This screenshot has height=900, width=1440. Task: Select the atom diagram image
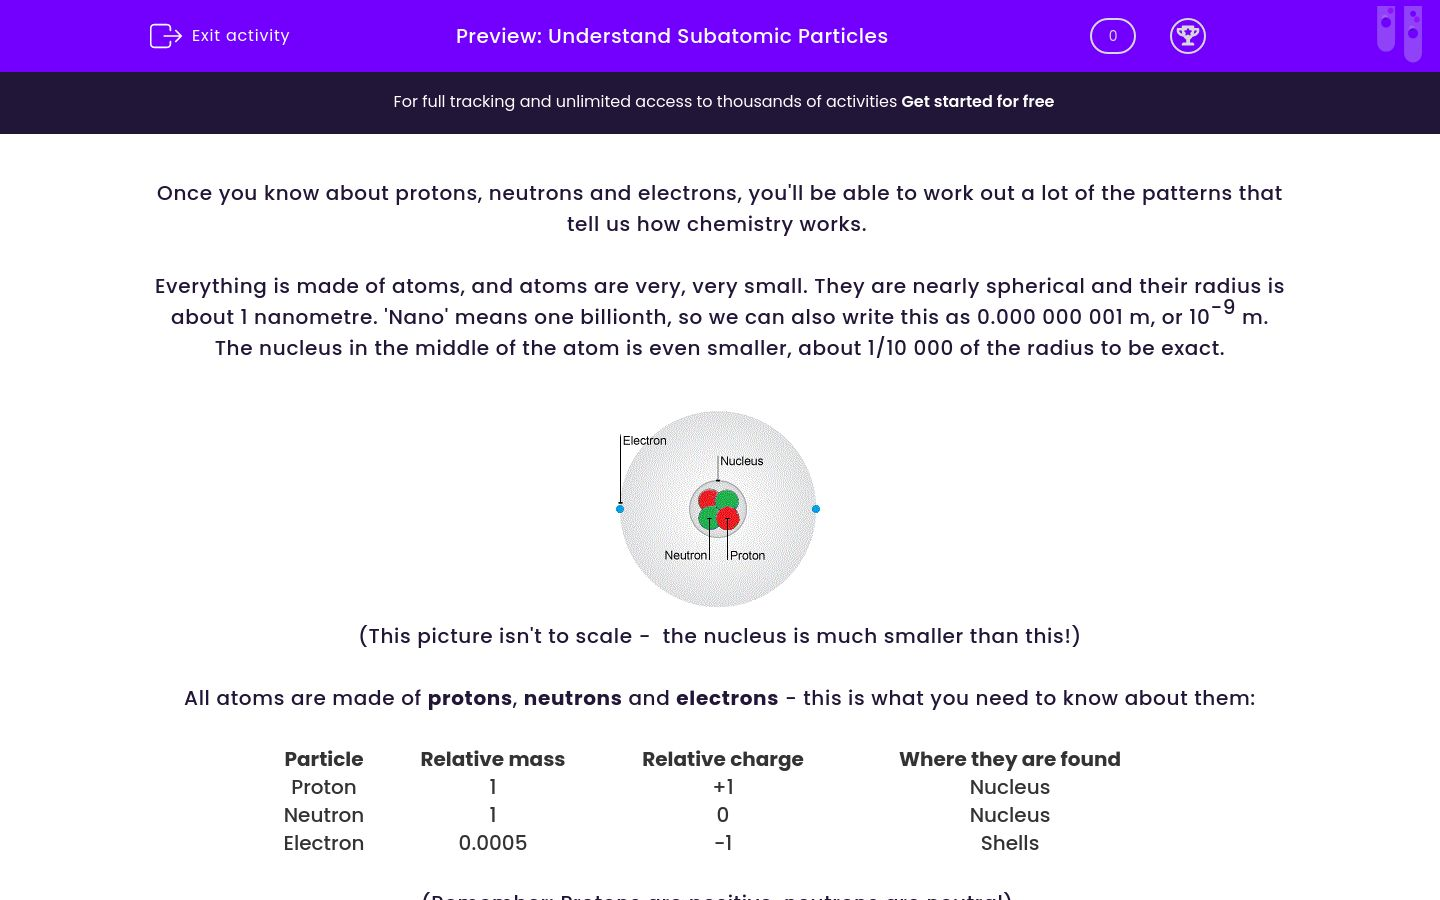point(718,509)
